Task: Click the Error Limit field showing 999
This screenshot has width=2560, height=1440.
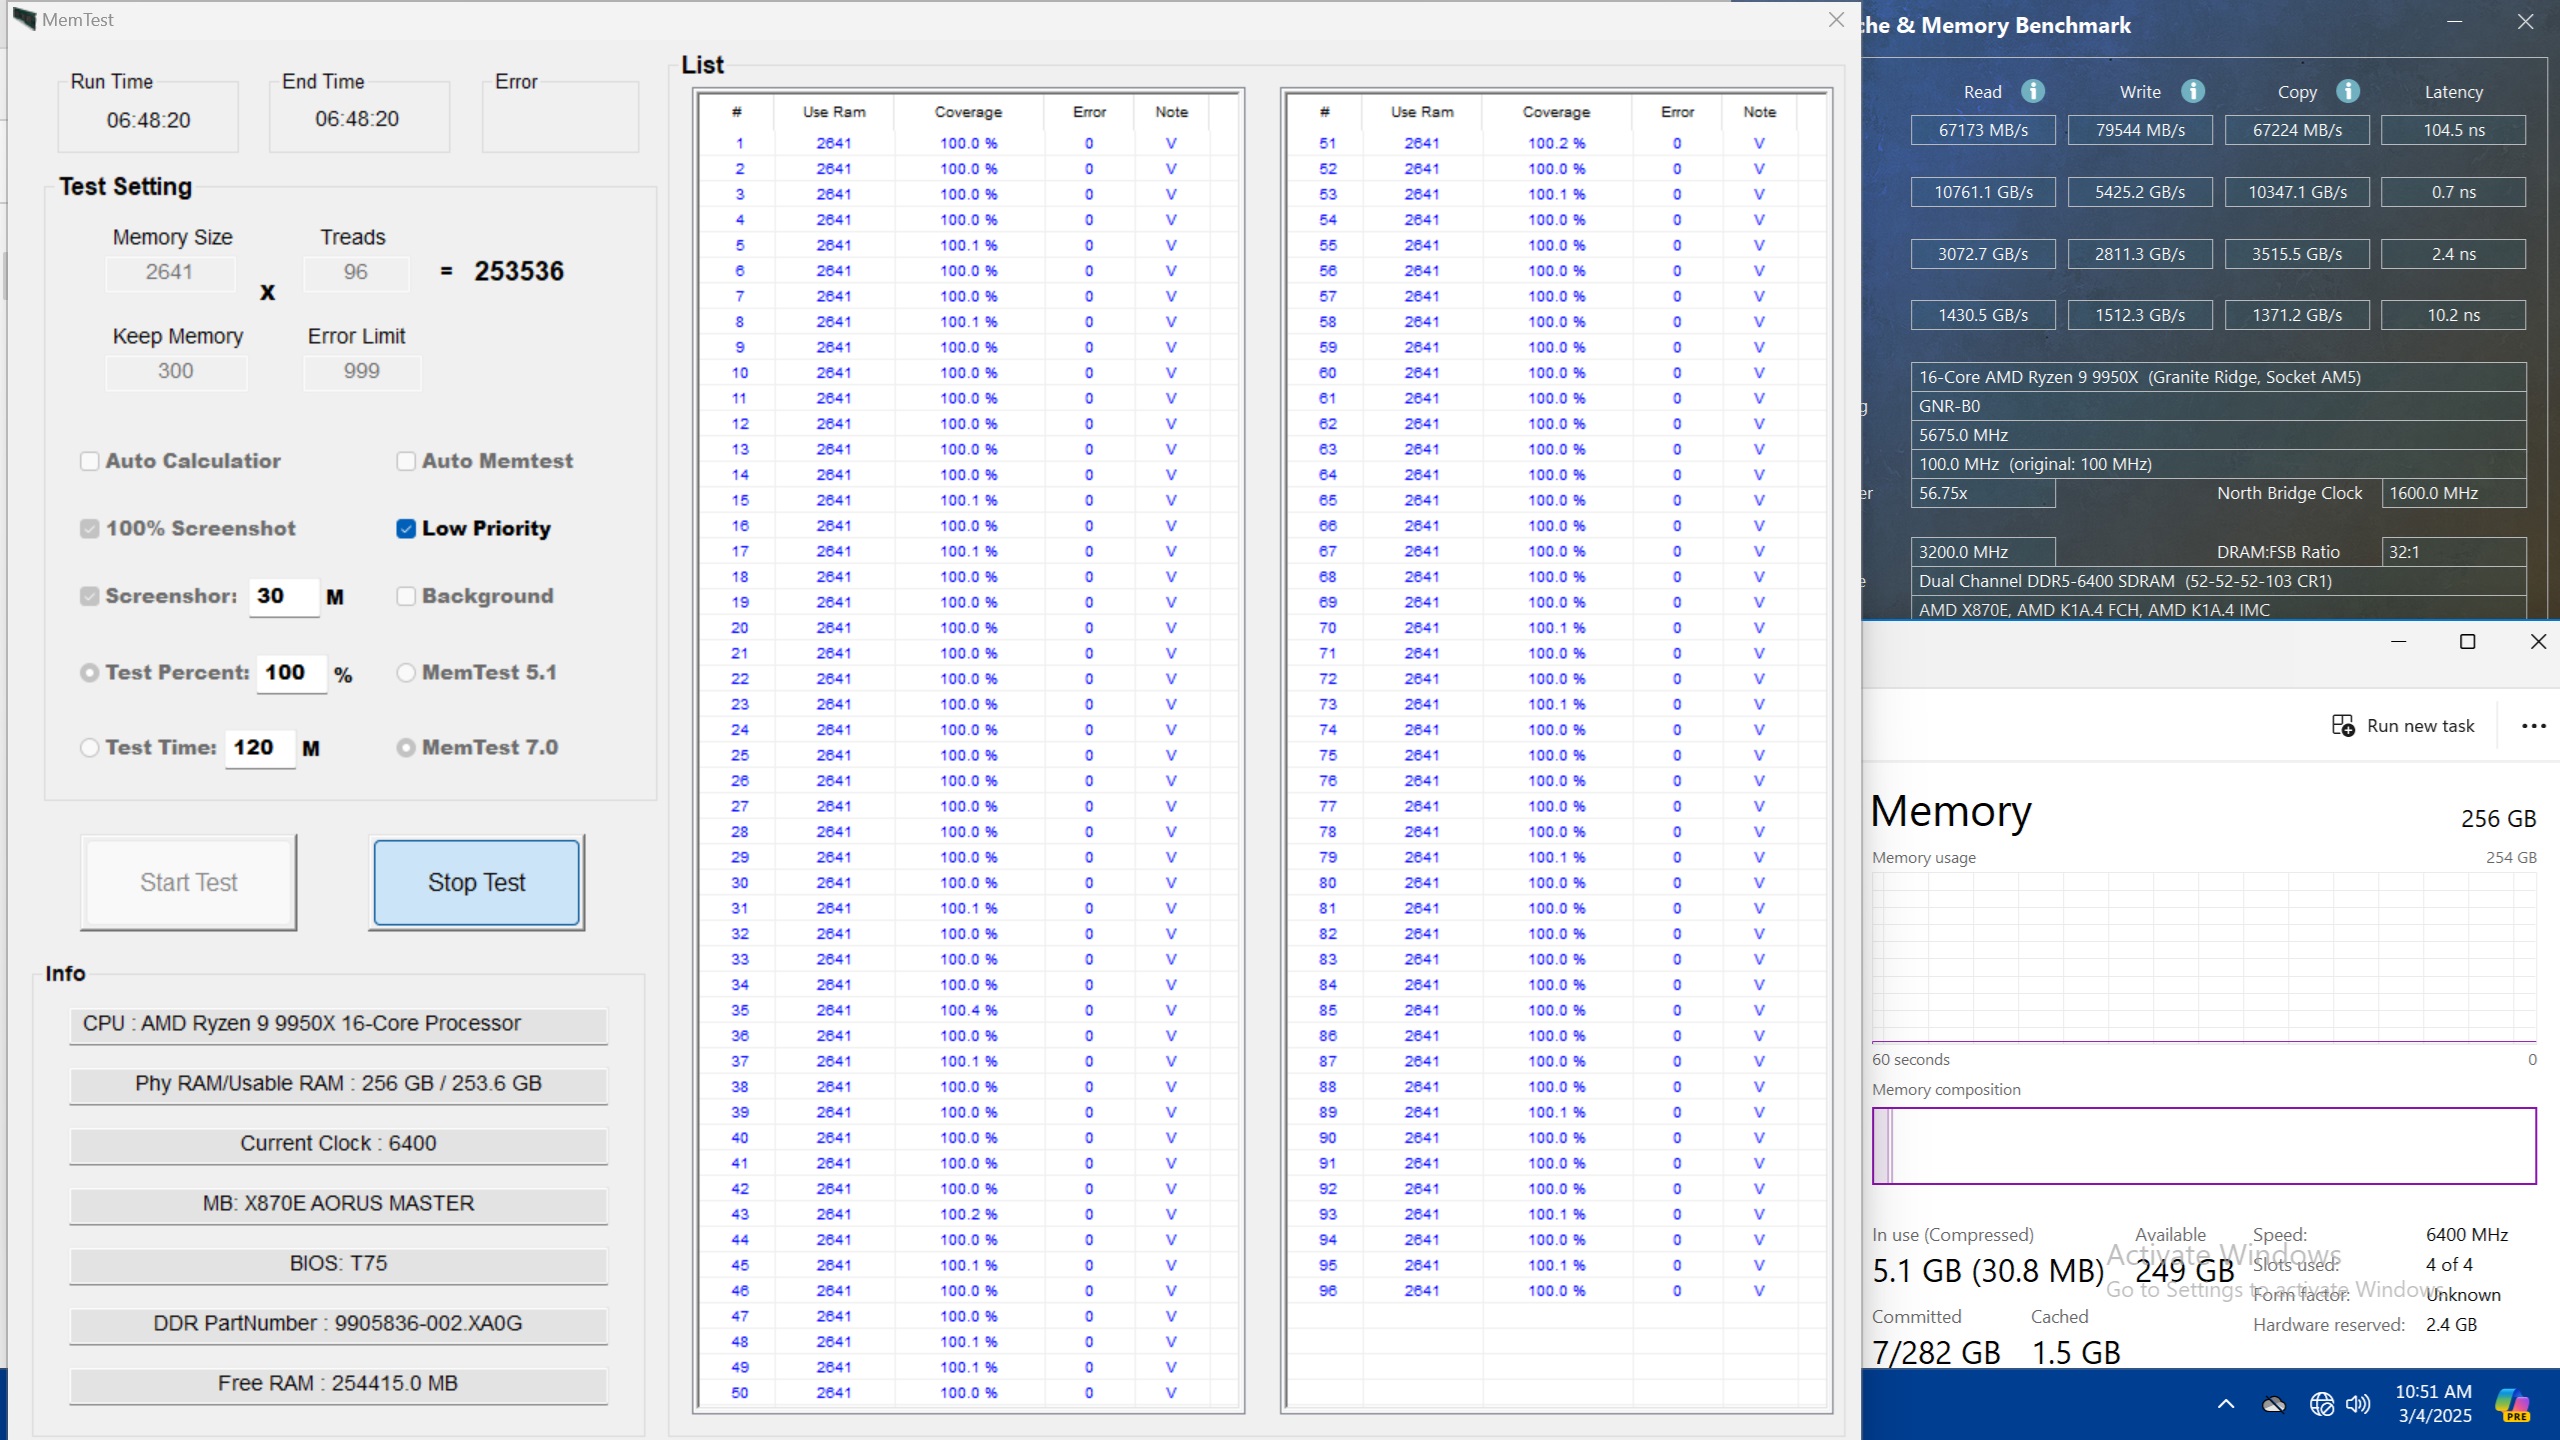Action: (x=362, y=371)
